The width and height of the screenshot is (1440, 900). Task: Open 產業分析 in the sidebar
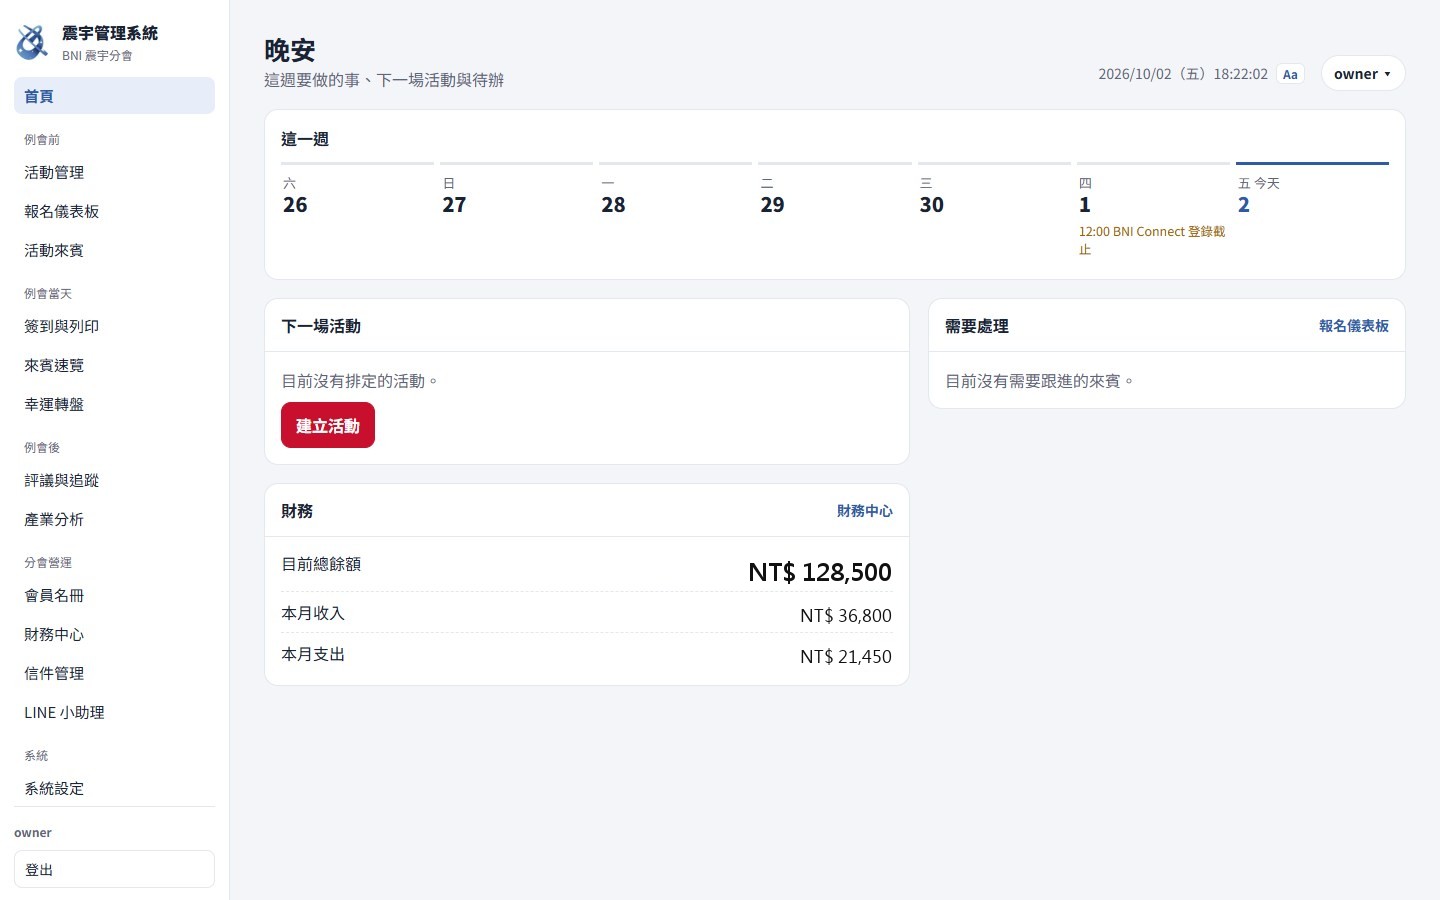tap(114, 519)
